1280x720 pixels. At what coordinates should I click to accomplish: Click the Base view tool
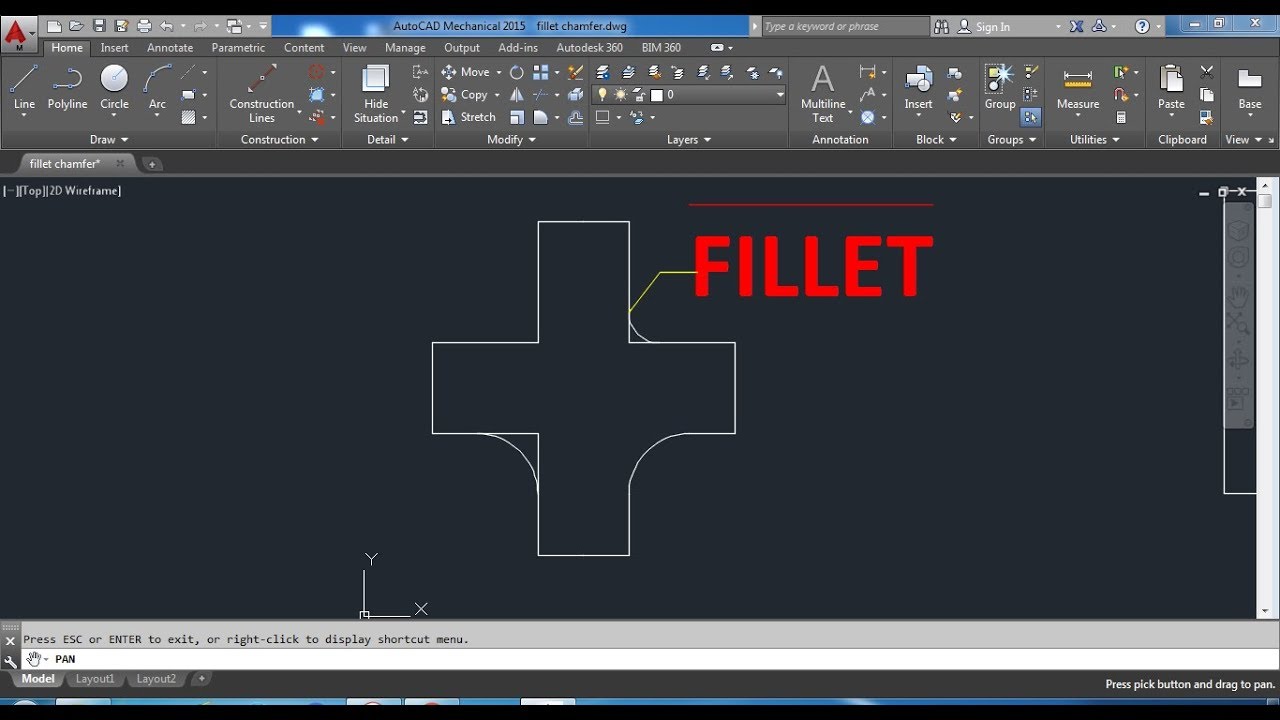coord(1250,88)
